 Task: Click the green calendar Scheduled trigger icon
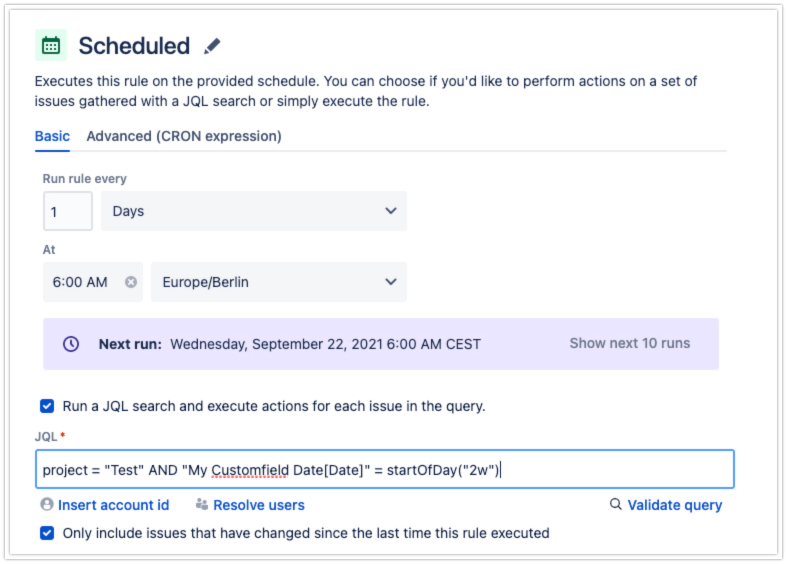(x=51, y=45)
